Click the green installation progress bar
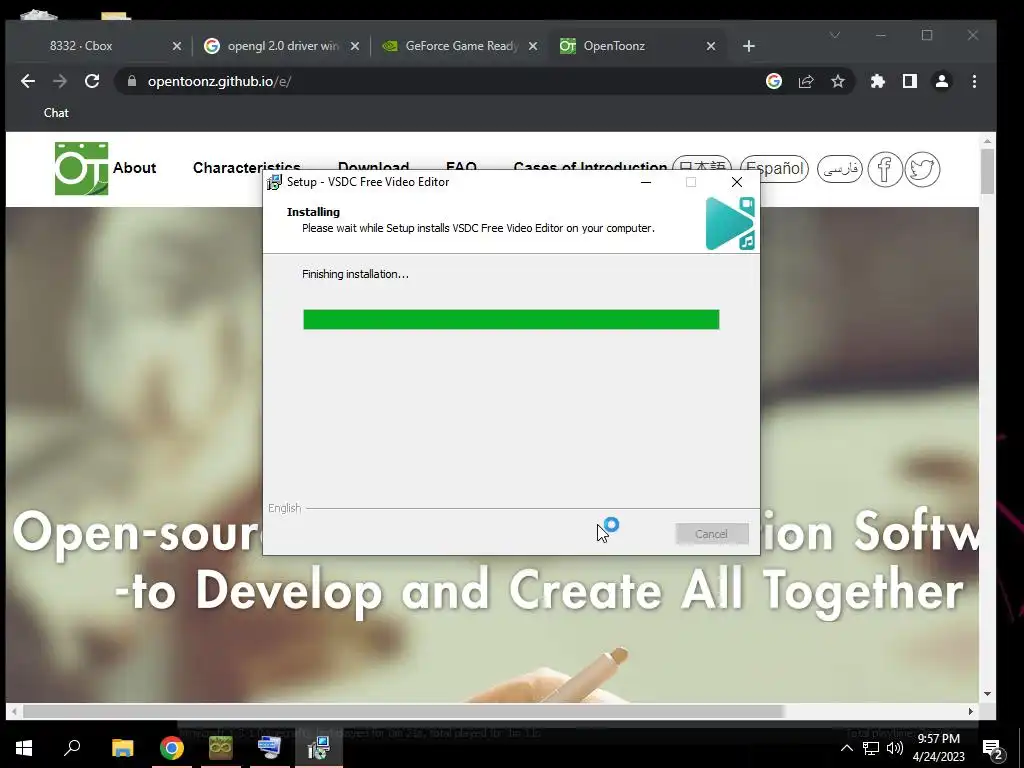 click(511, 319)
